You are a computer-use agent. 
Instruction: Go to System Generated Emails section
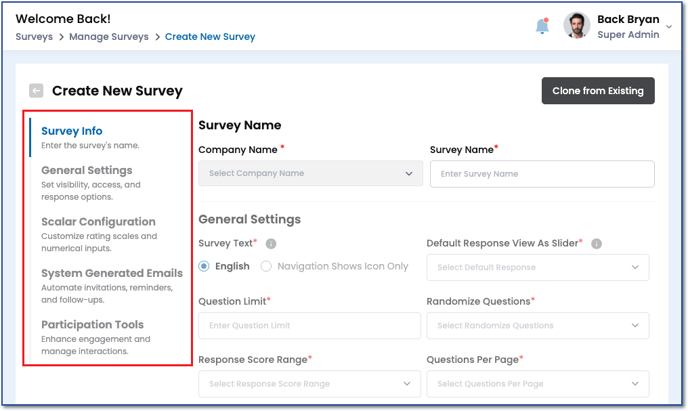[111, 273]
